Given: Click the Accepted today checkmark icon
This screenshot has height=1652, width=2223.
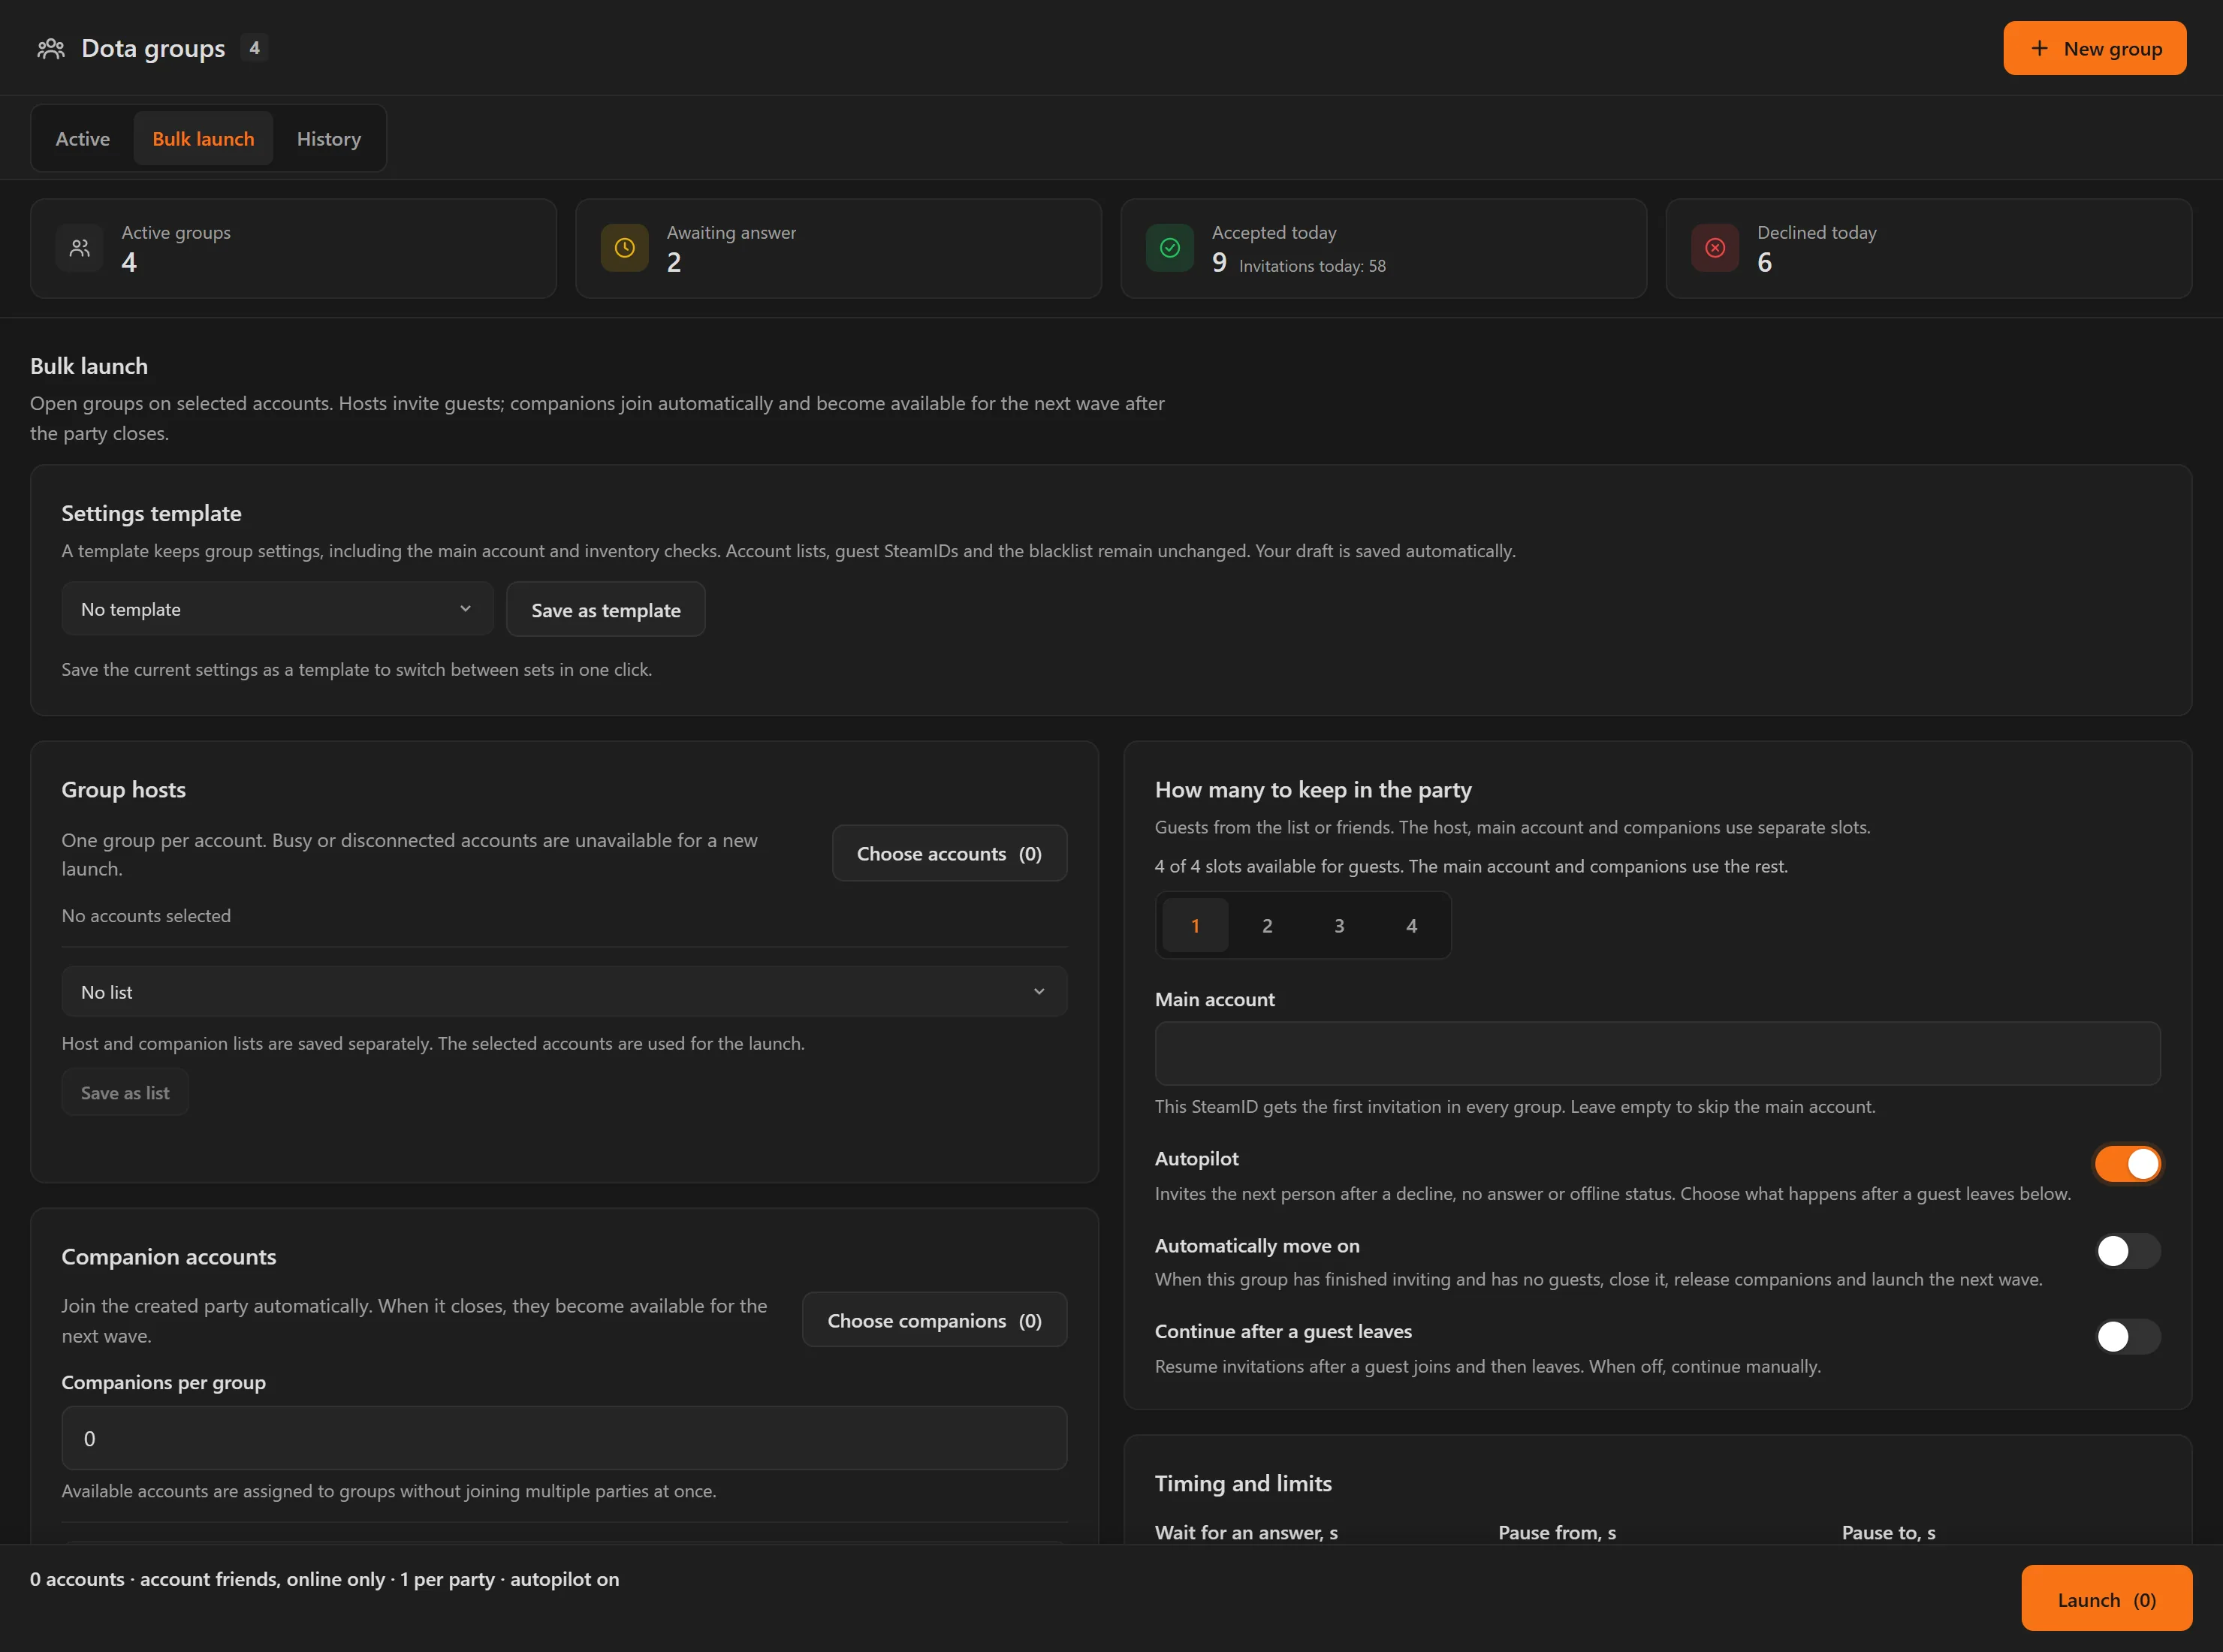Looking at the screenshot, I should [1170, 248].
